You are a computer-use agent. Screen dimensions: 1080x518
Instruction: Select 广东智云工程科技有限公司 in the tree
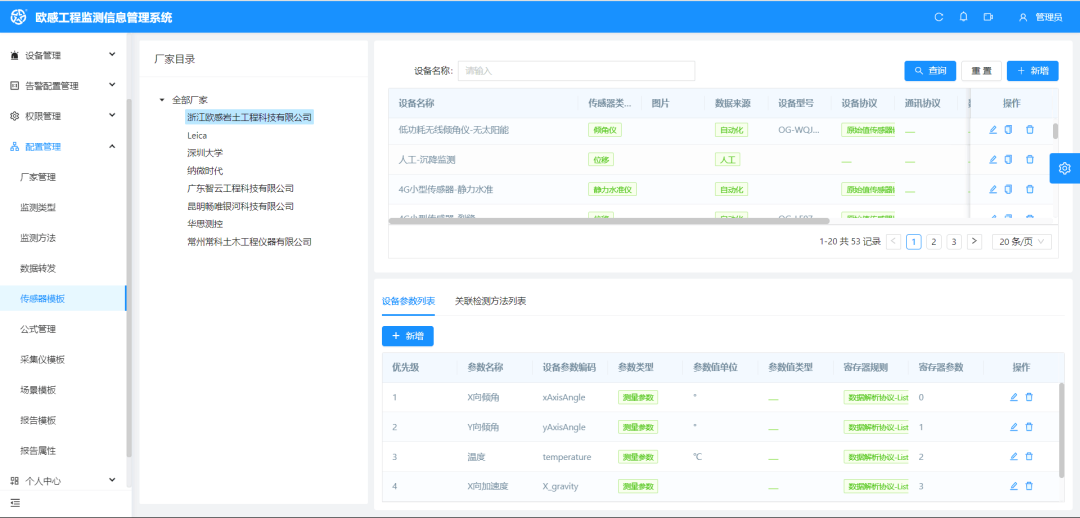click(240, 188)
